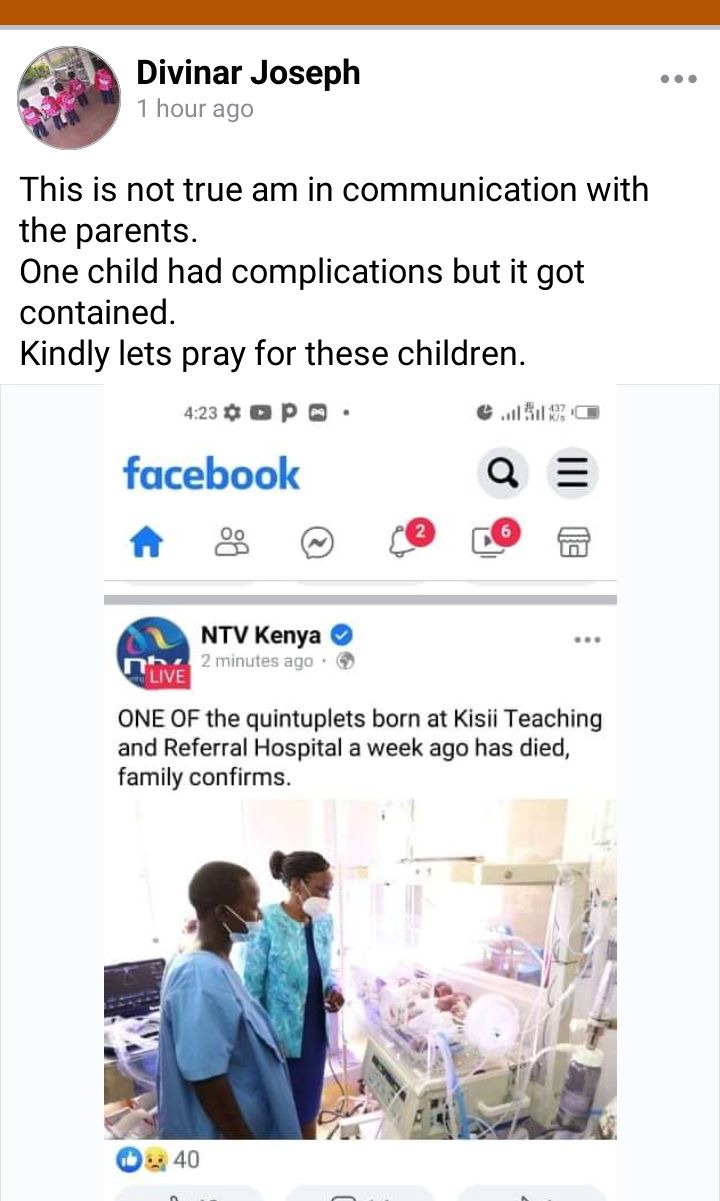Open NTV Kenya's live profile picture
The width and height of the screenshot is (720, 1201).
pyautogui.click(x=153, y=654)
